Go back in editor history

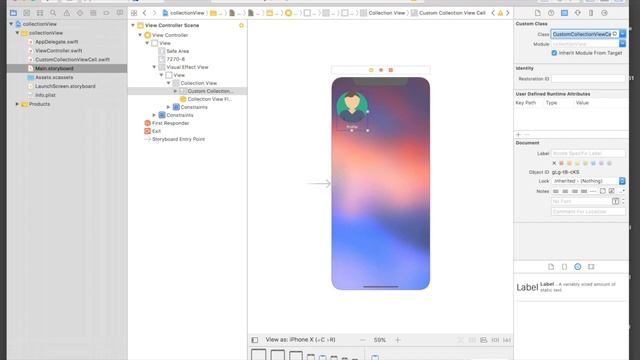(144, 13)
